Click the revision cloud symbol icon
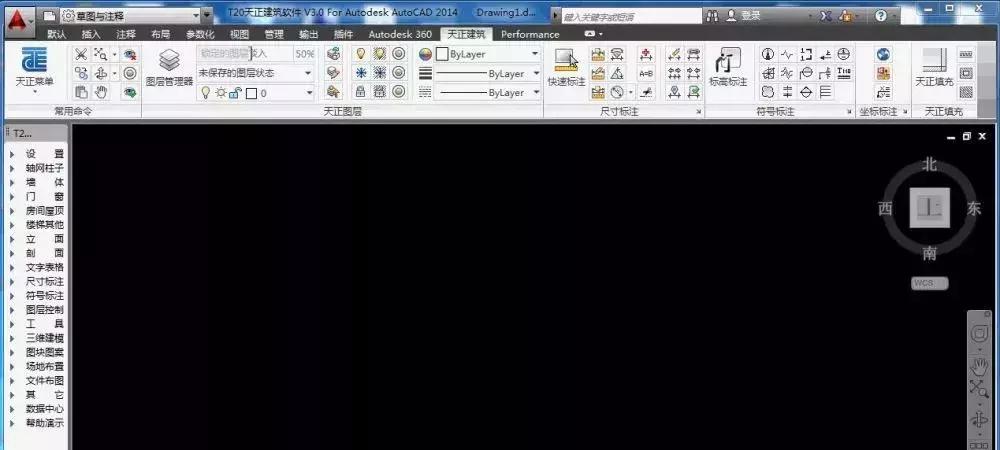Viewport: 1000px width, 450px height. coord(768,92)
